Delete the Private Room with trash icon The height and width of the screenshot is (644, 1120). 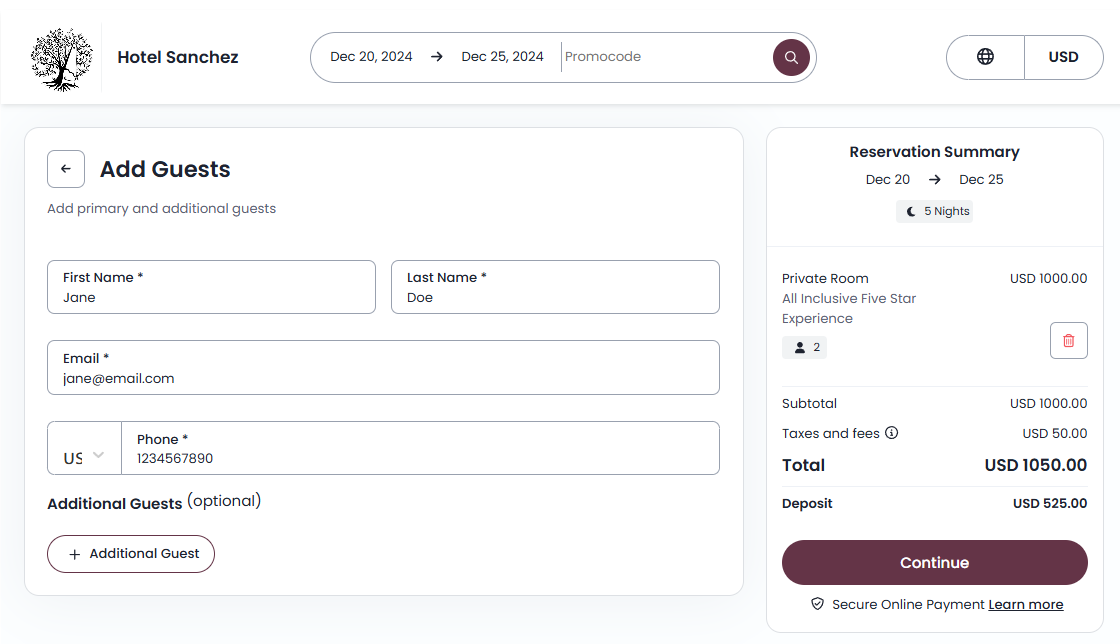pos(1068,341)
